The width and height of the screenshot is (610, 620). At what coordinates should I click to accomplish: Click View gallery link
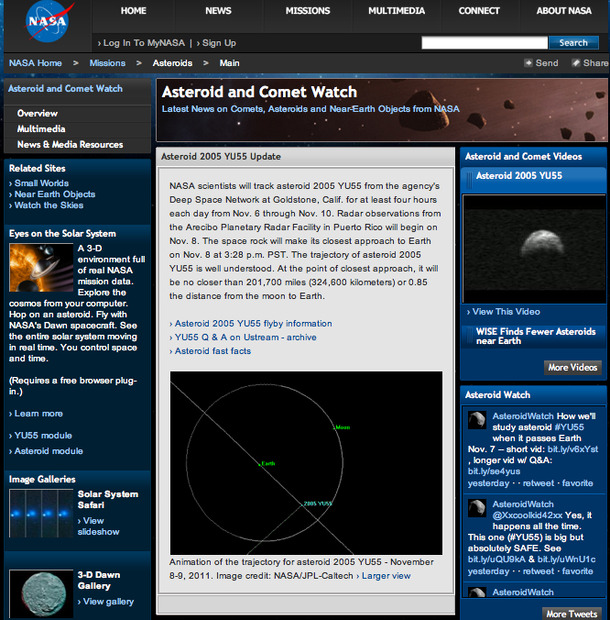[108, 601]
